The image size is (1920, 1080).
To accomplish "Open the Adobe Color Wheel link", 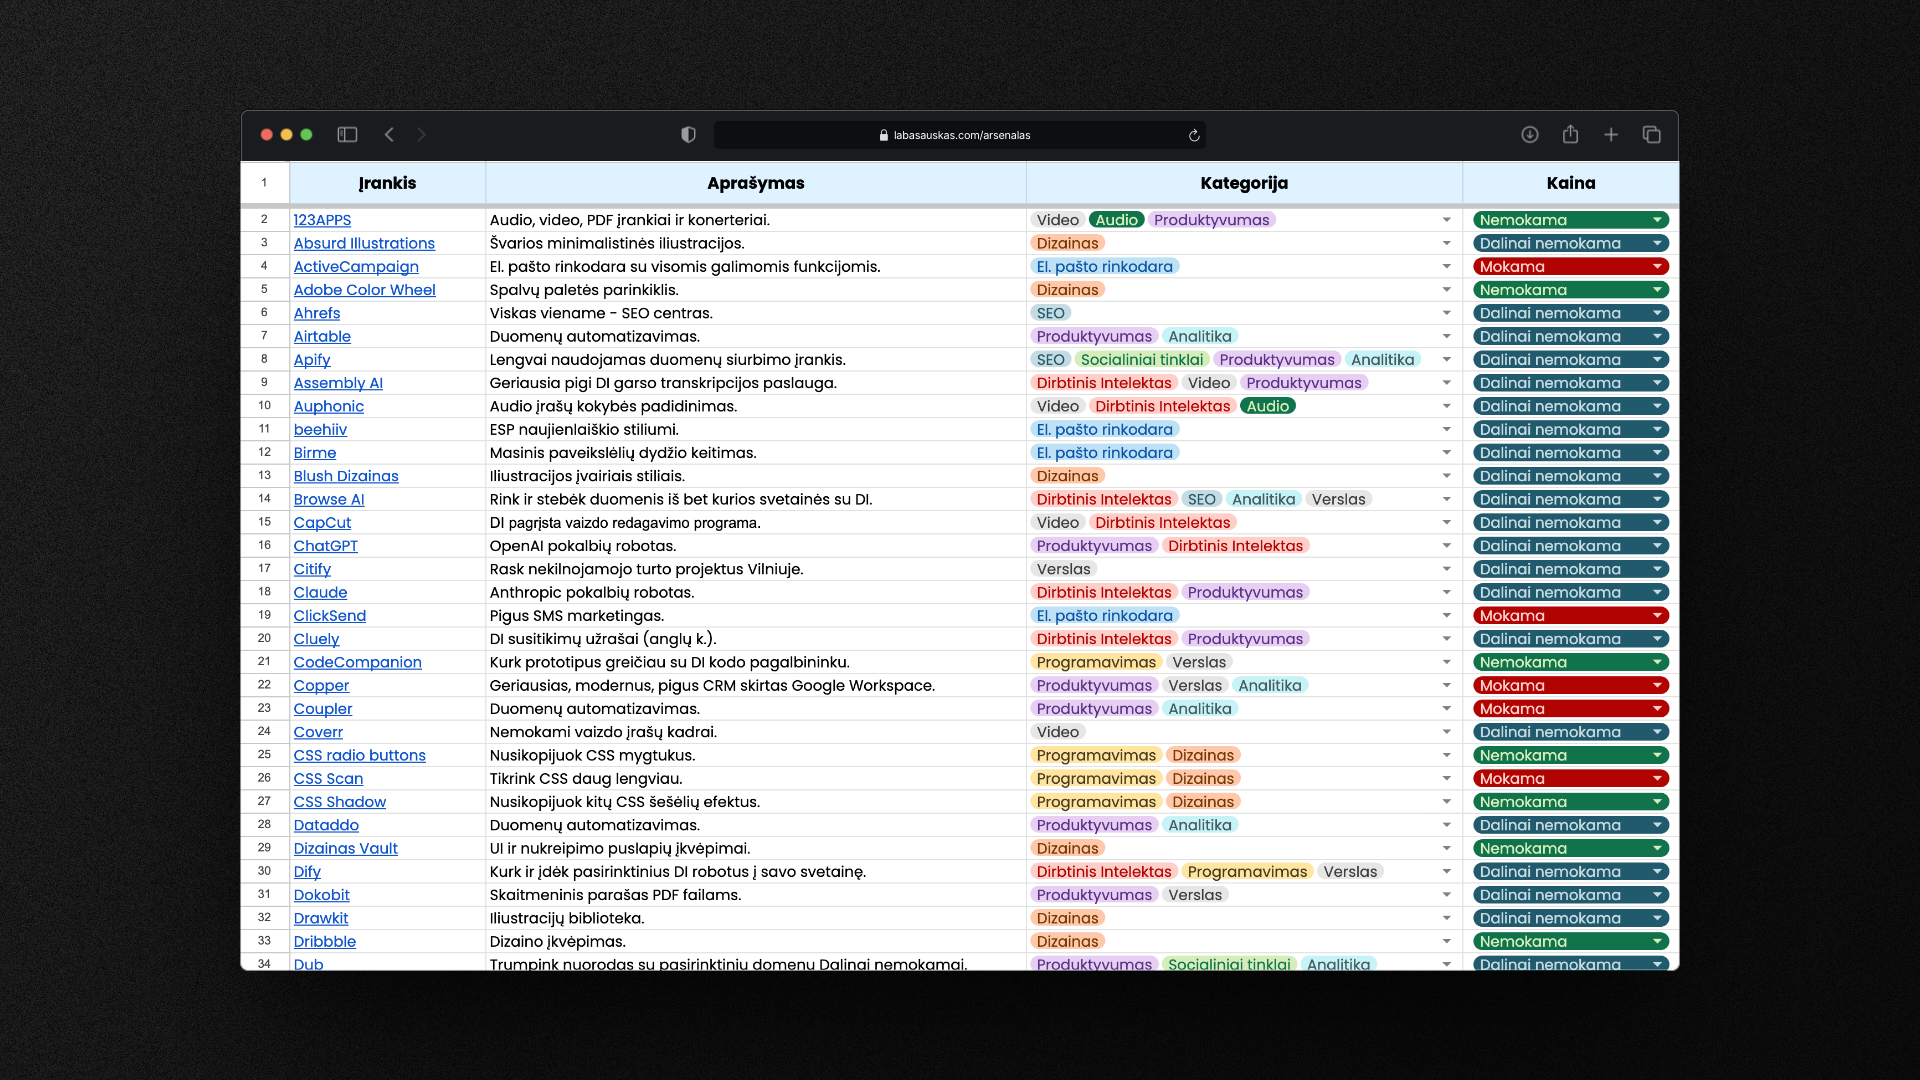I will pos(364,290).
